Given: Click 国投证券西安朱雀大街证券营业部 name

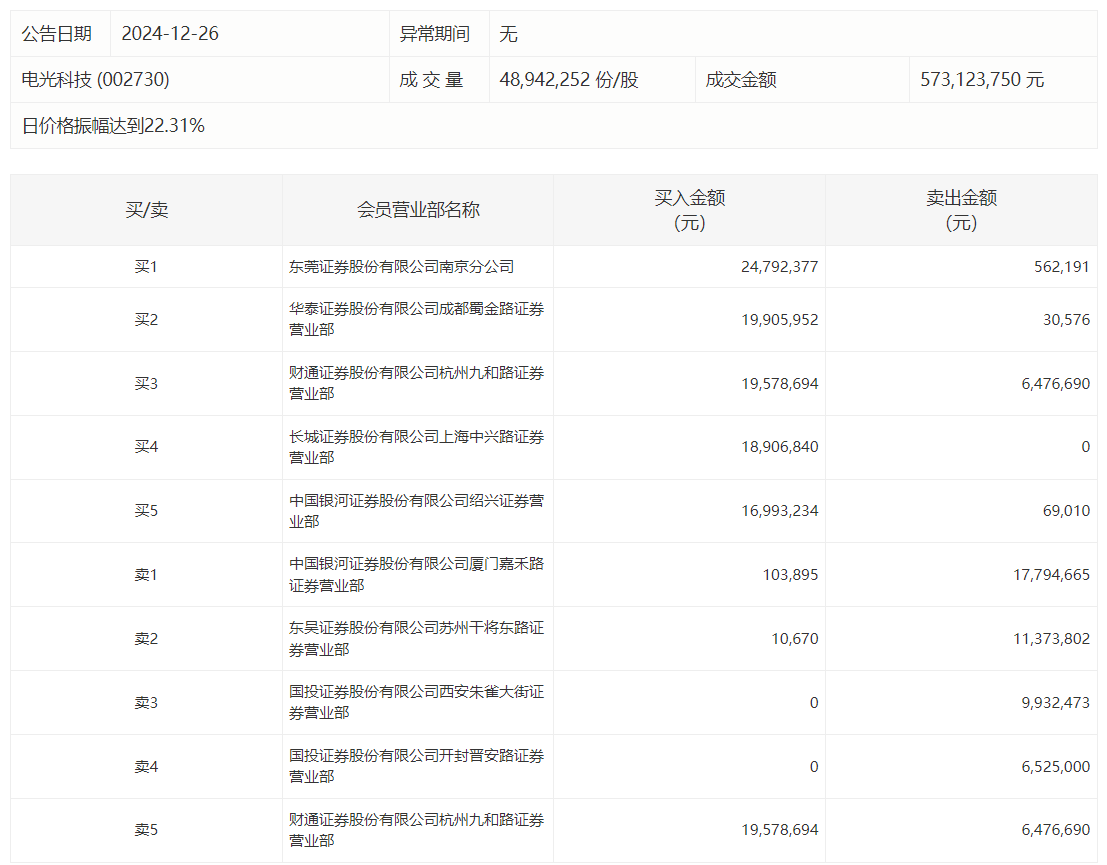Looking at the screenshot, I should click(417, 702).
